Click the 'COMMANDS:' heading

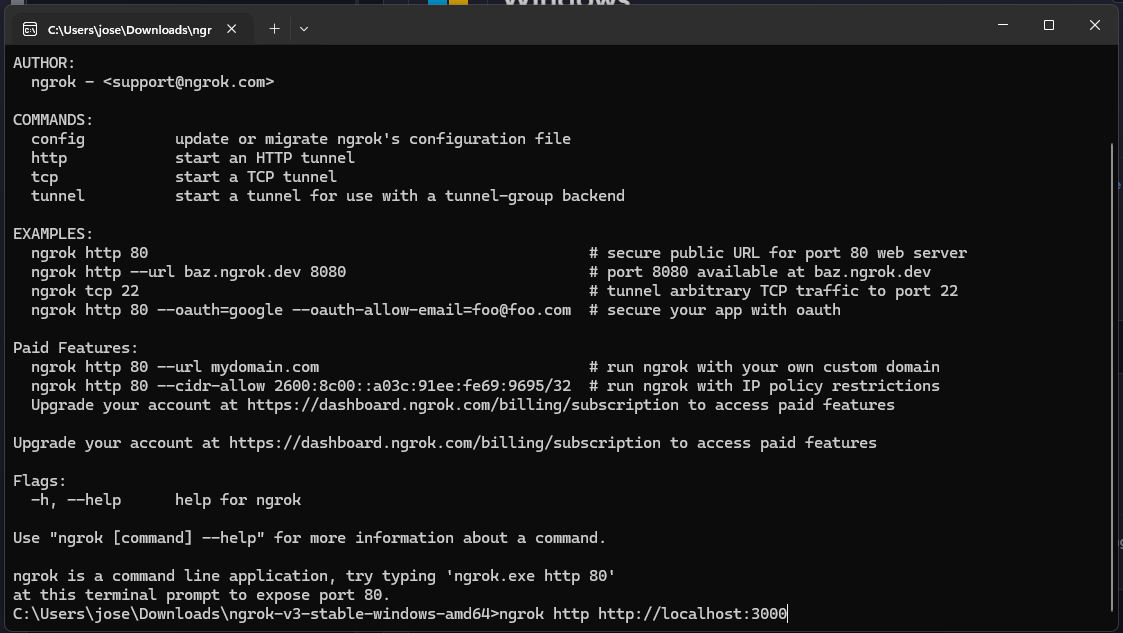coord(53,120)
